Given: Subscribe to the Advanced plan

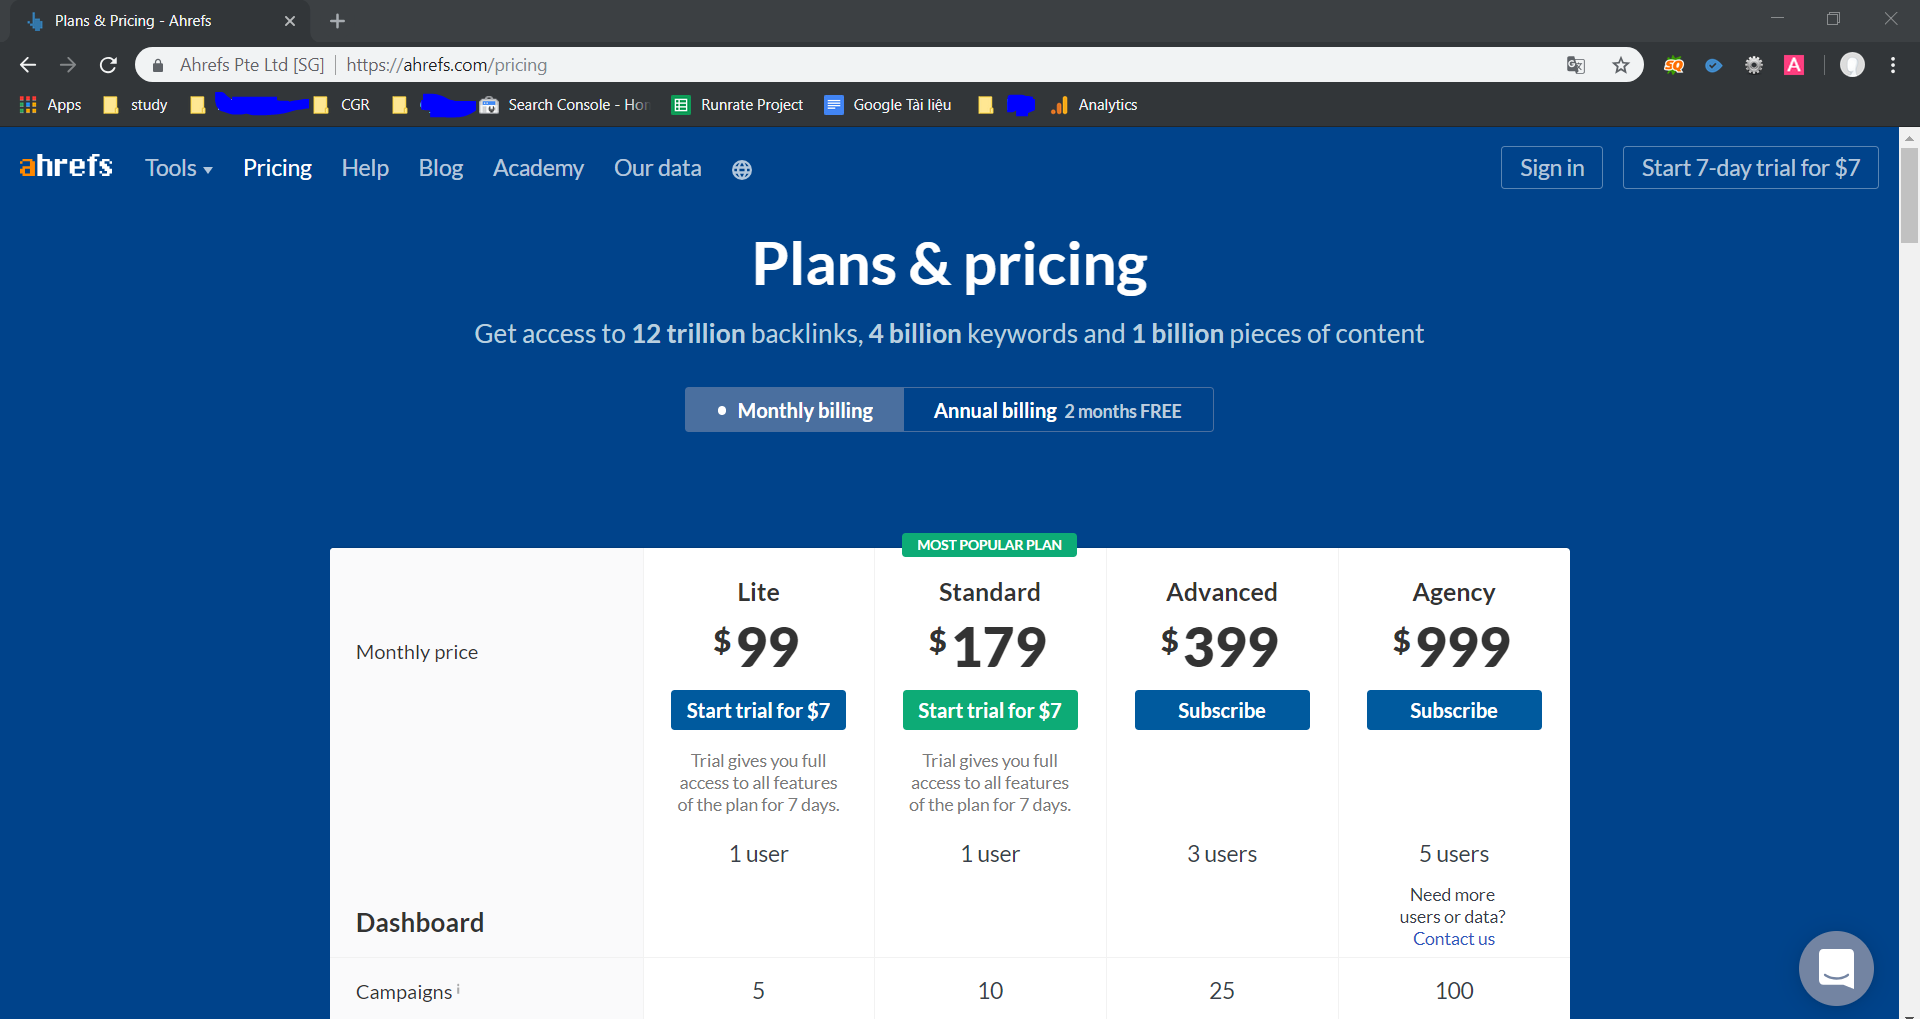Looking at the screenshot, I should tap(1221, 710).
